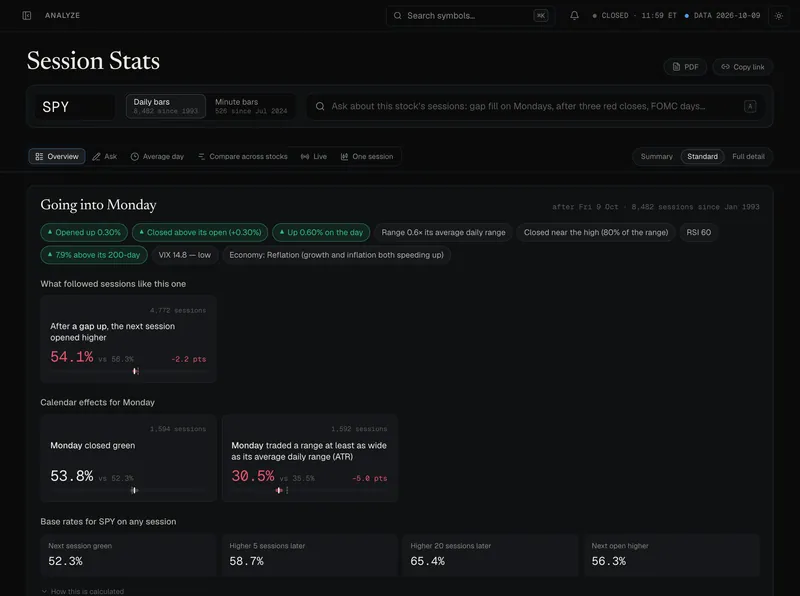This screenshot has width=800, height=596.
Task: Open the Ask tab
Action: [105, 157]
